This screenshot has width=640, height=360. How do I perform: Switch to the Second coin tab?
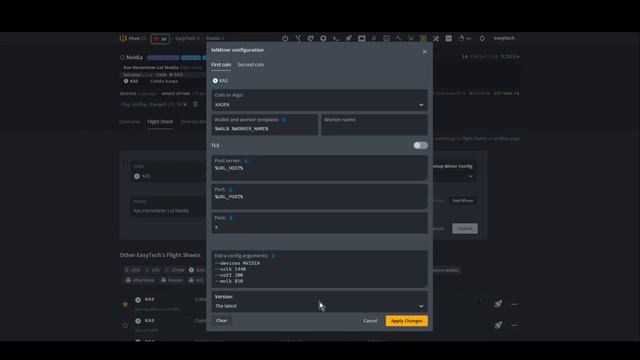pos(251,64)
